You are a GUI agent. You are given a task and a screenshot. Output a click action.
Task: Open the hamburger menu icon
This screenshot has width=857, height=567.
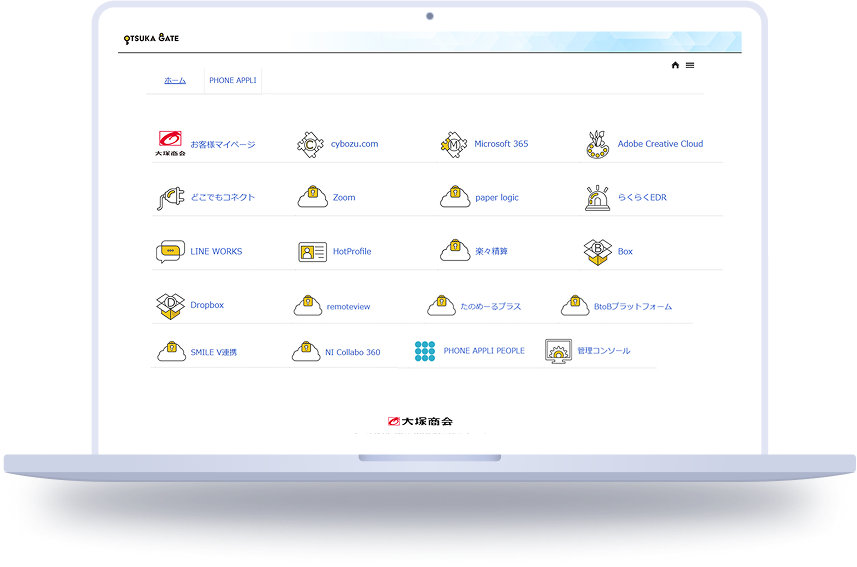pos(690,65)
